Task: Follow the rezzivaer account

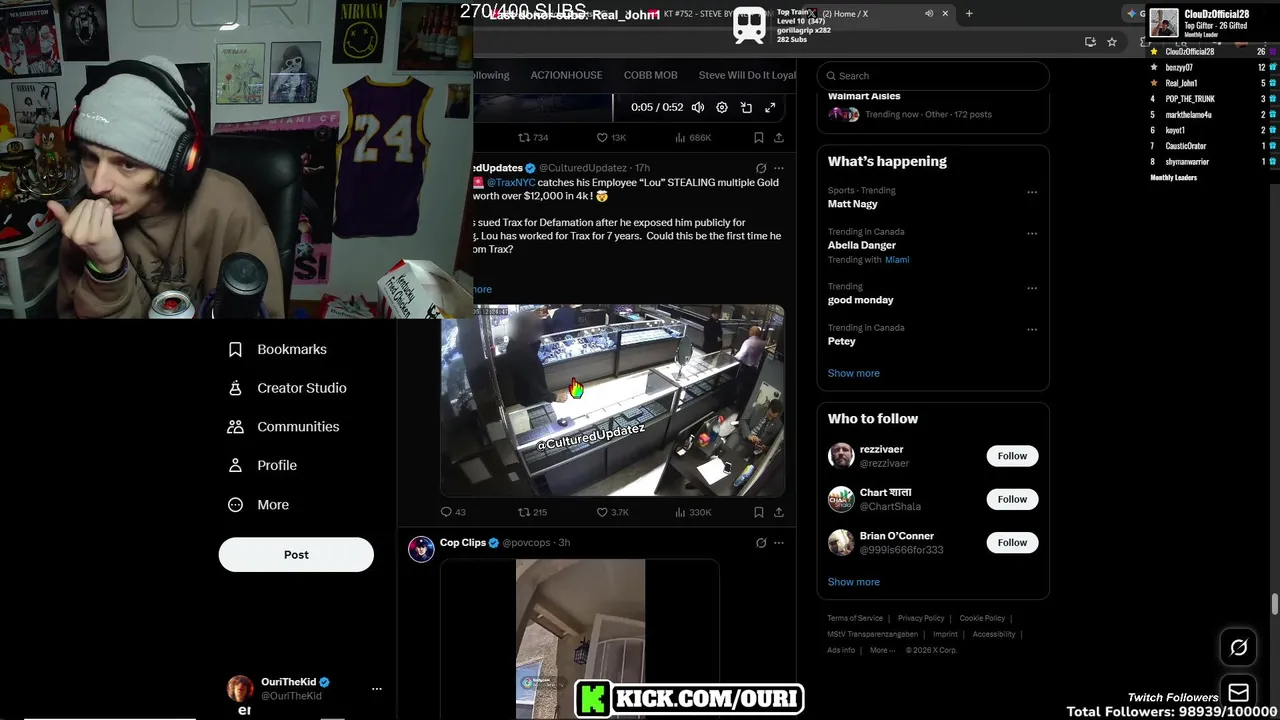Action: (x=1012, y=456)
